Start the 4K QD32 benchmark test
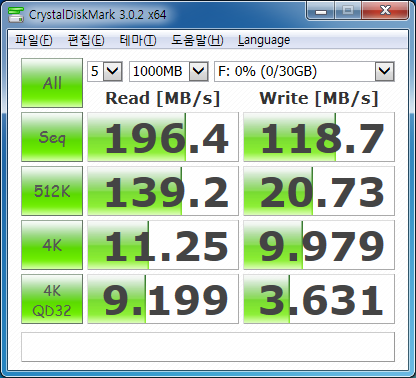This screenshot has height=378, width=416. (52, 299)
